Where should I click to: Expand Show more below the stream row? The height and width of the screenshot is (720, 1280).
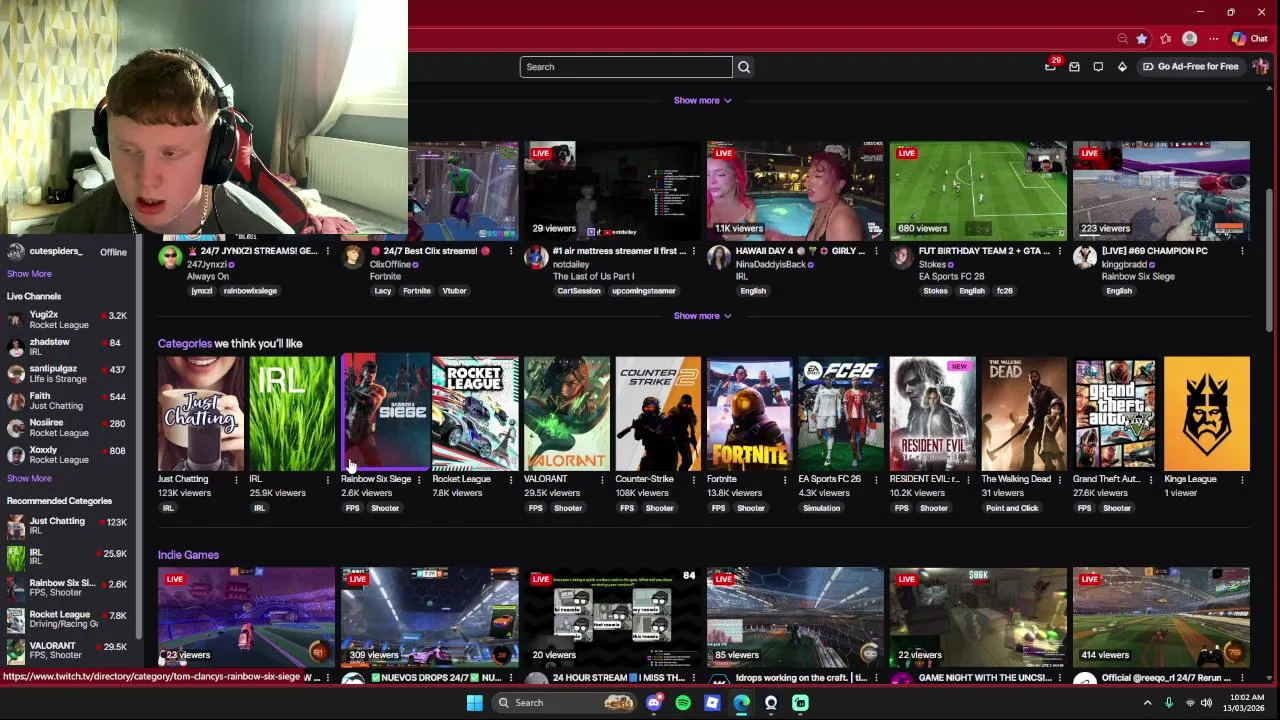(702, 315)
